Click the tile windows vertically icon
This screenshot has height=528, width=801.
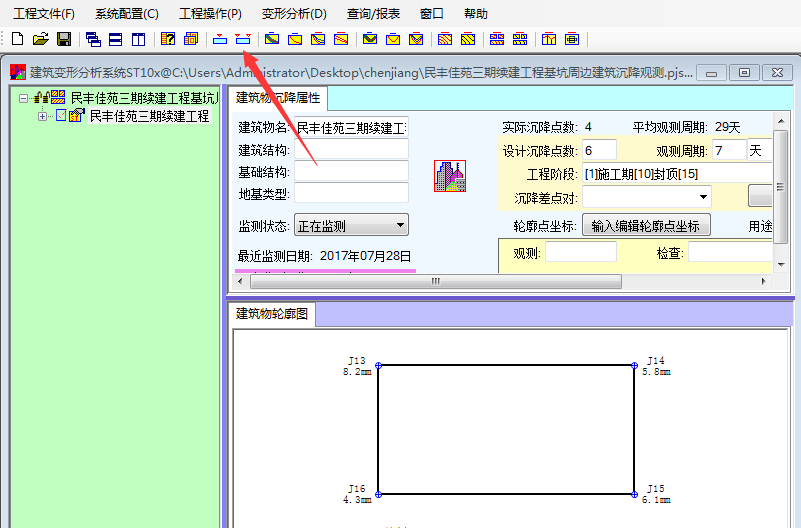(x=138, y=39)
